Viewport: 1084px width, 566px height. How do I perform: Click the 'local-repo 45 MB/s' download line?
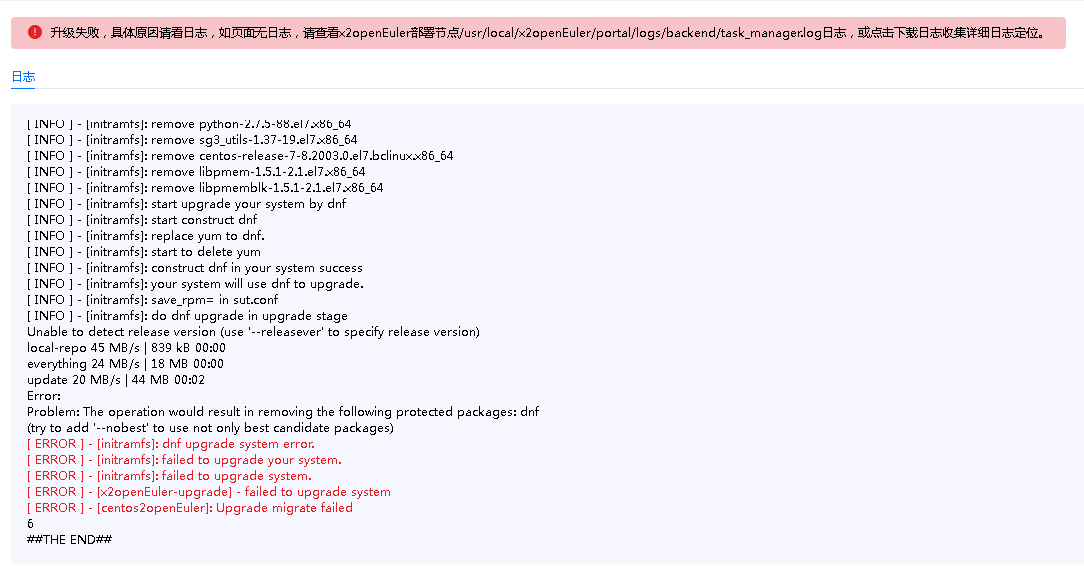126,348
